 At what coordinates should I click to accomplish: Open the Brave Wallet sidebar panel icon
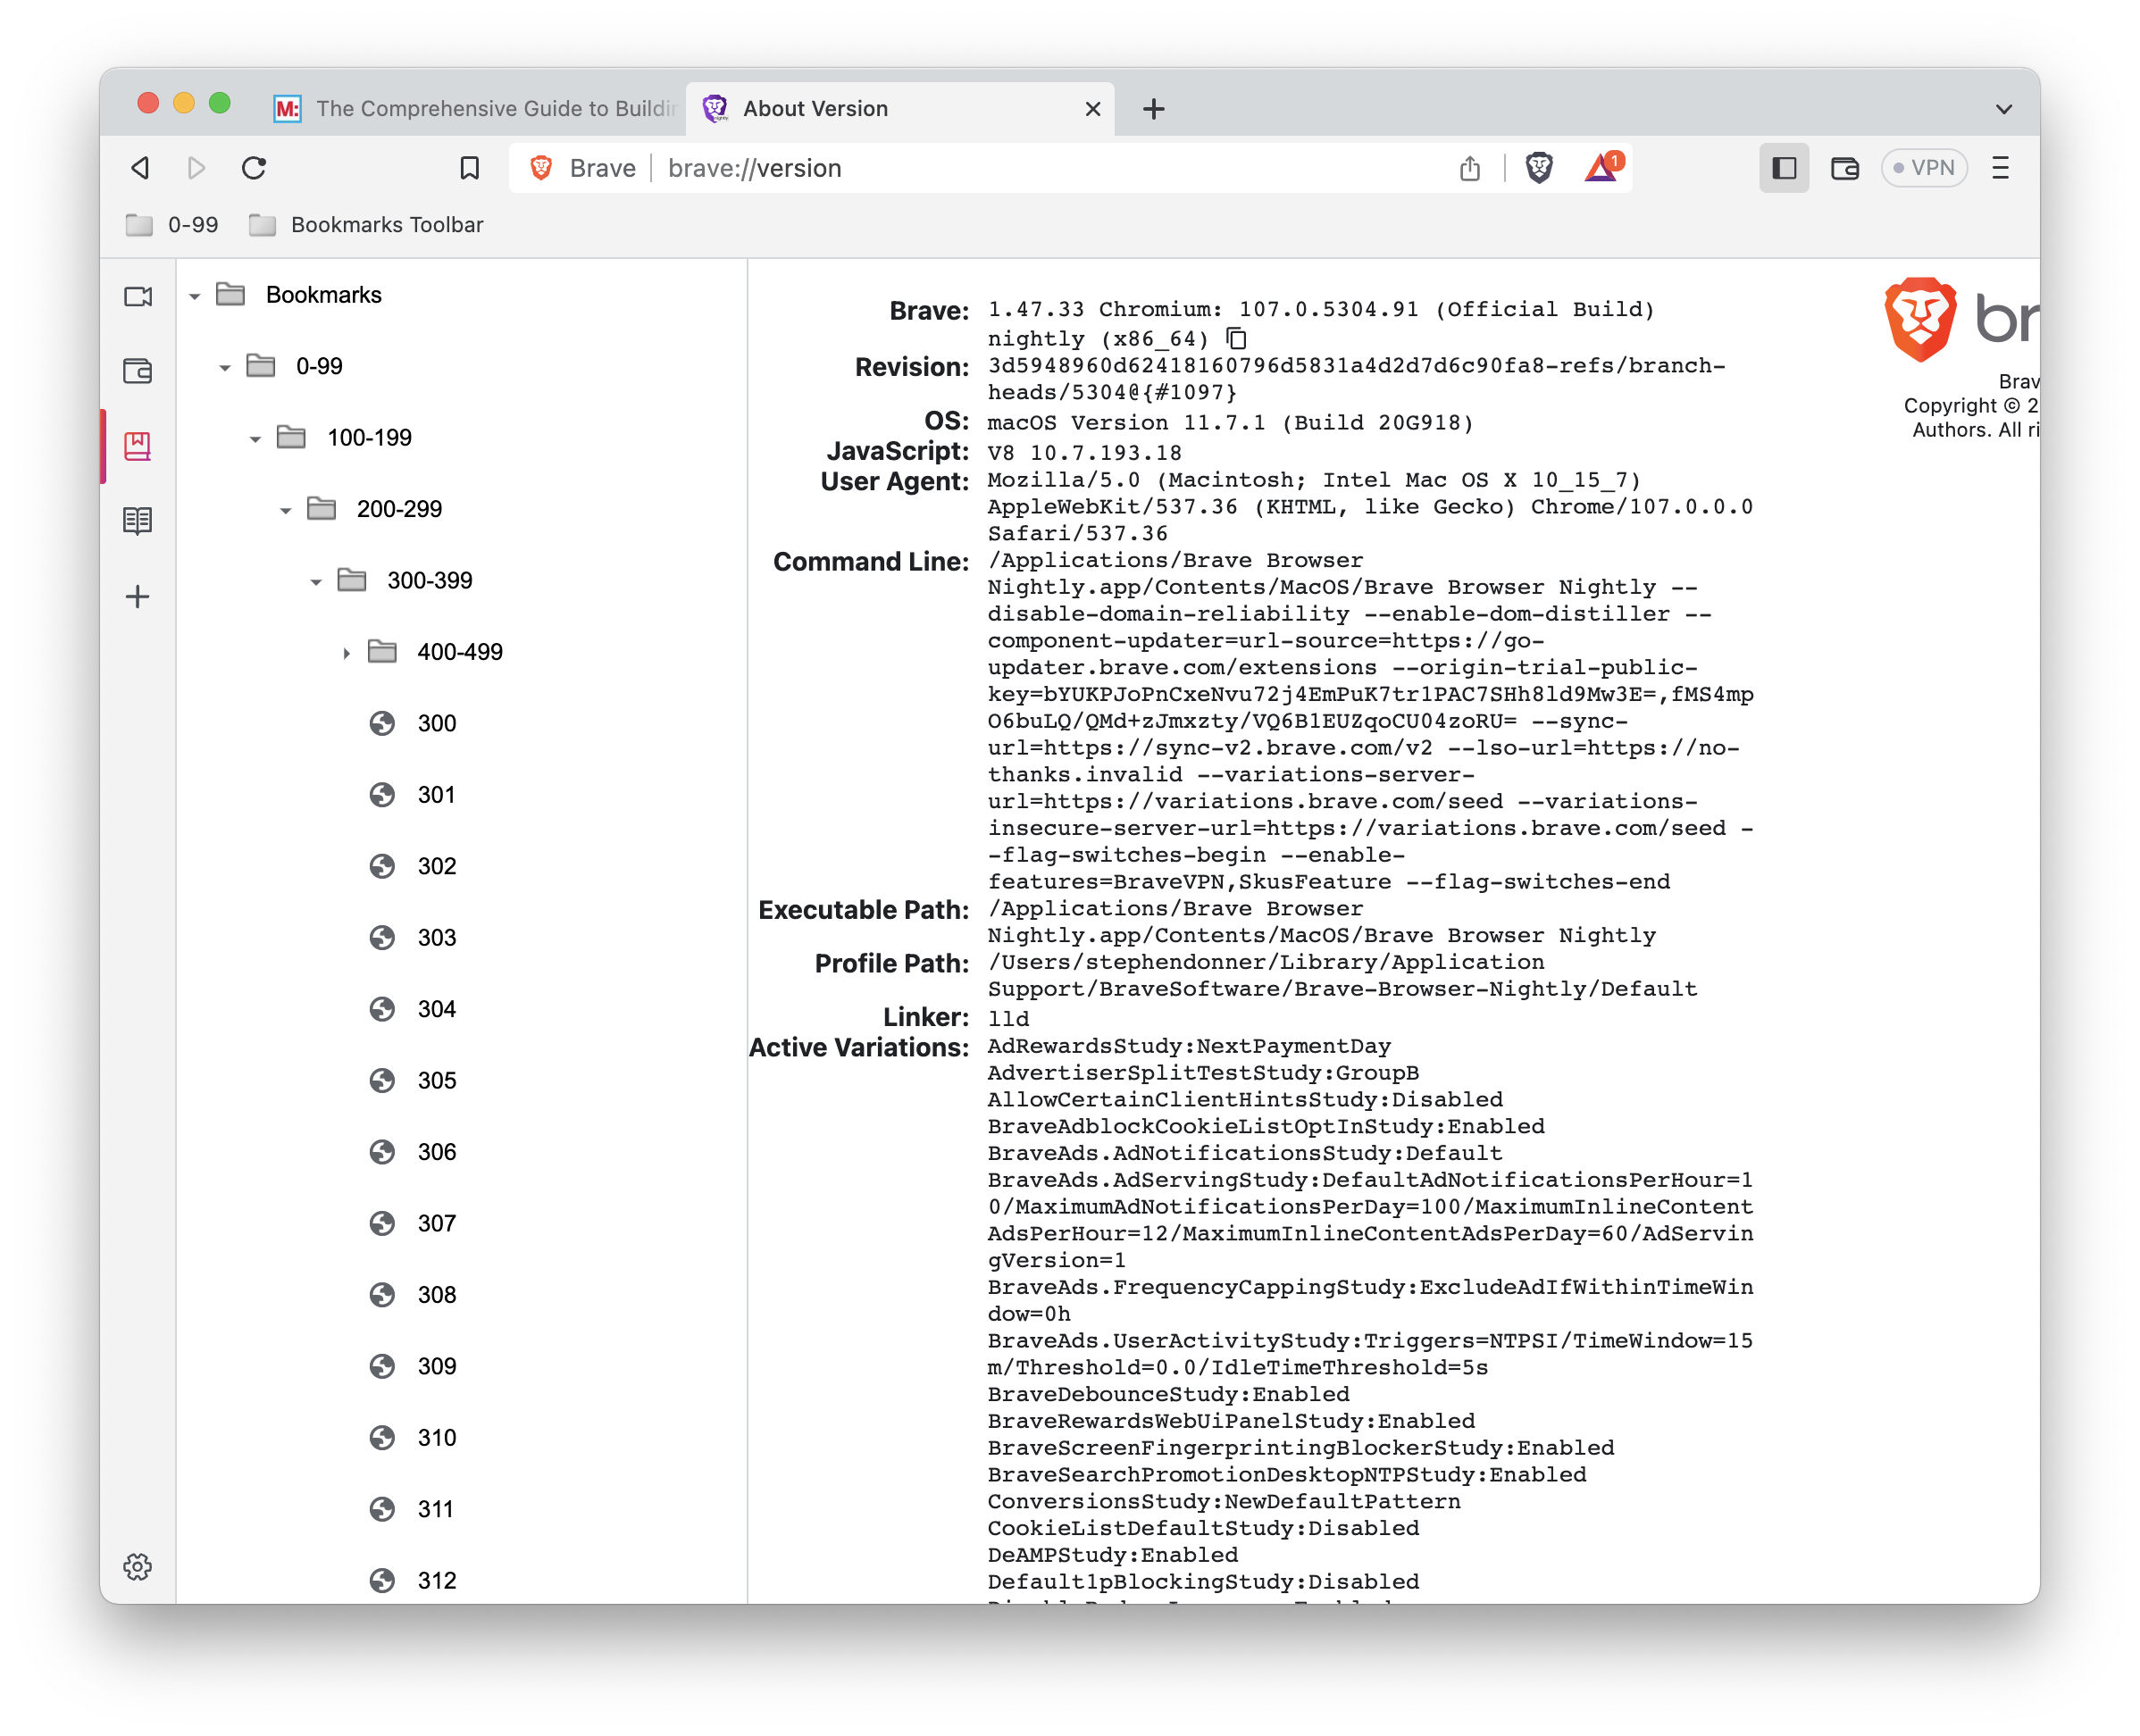pos(138,371)
